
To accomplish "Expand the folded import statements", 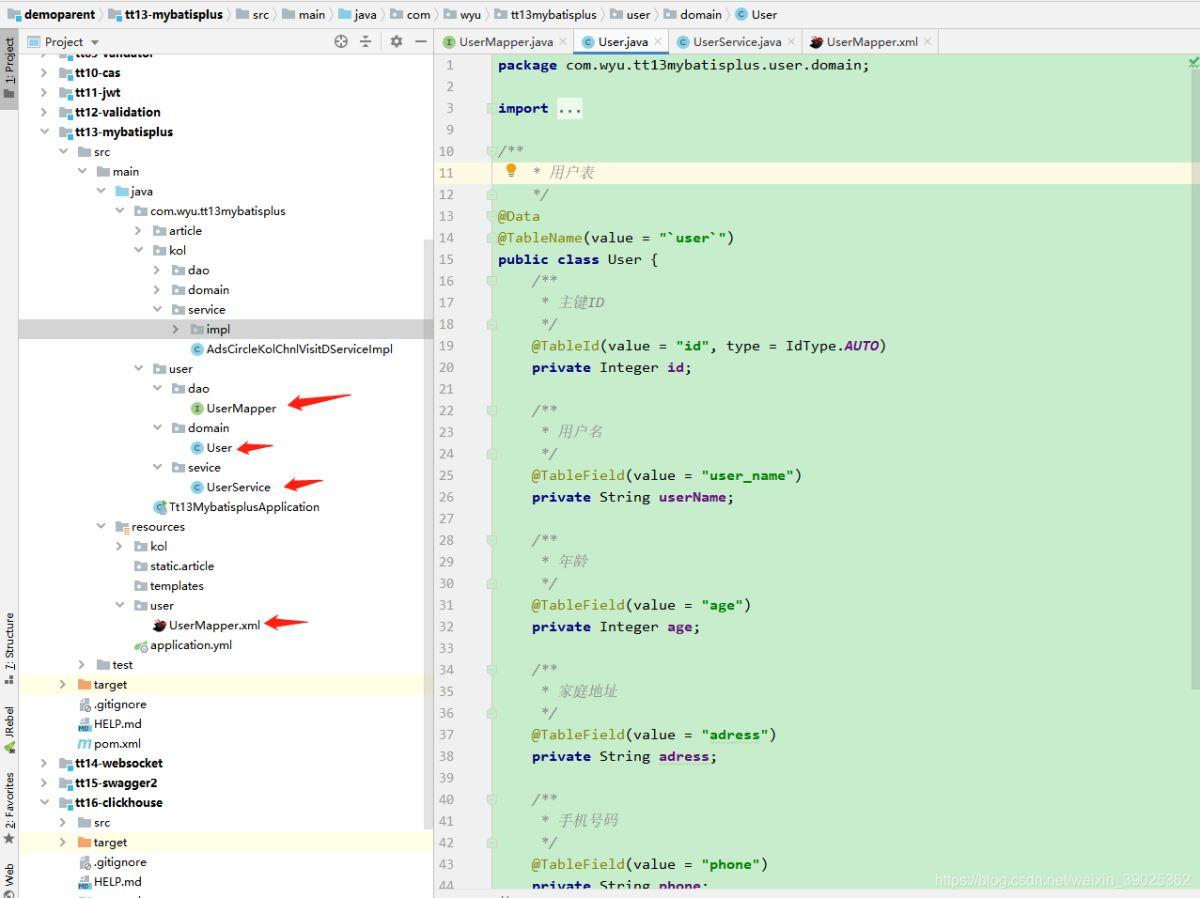I will tap(569, 108).
